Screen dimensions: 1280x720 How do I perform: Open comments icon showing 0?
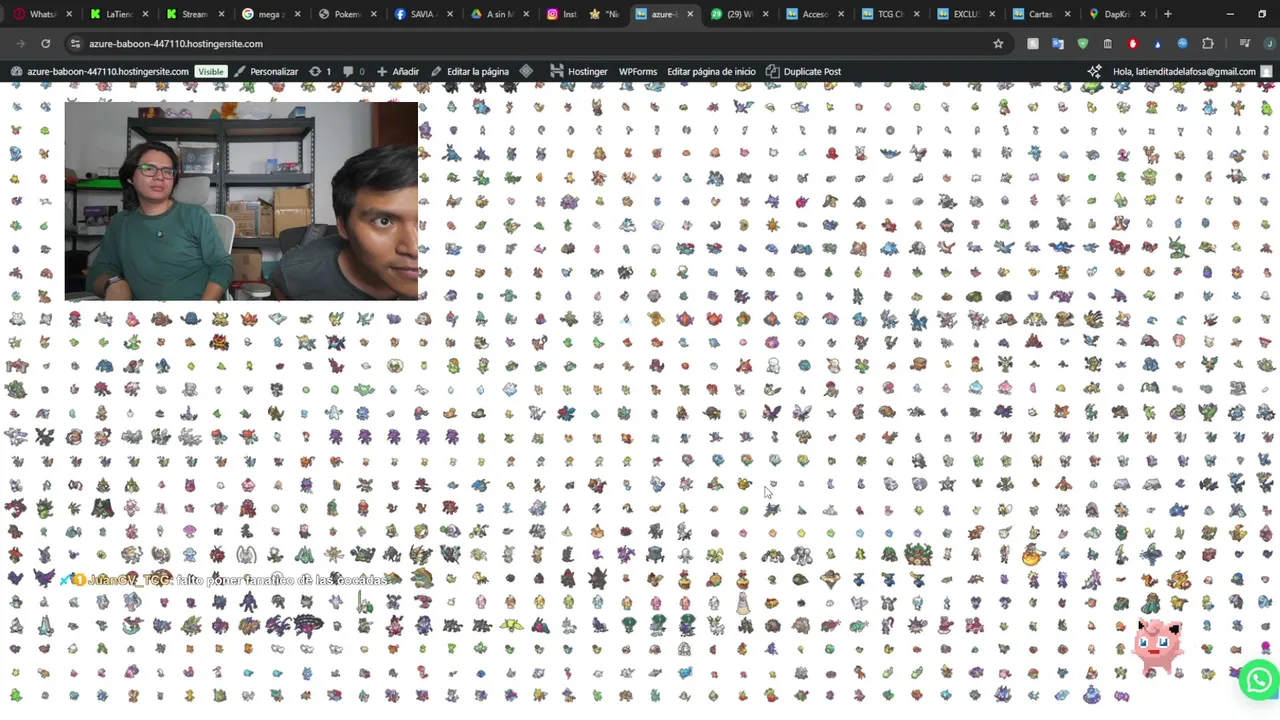(x=353, y=72)
